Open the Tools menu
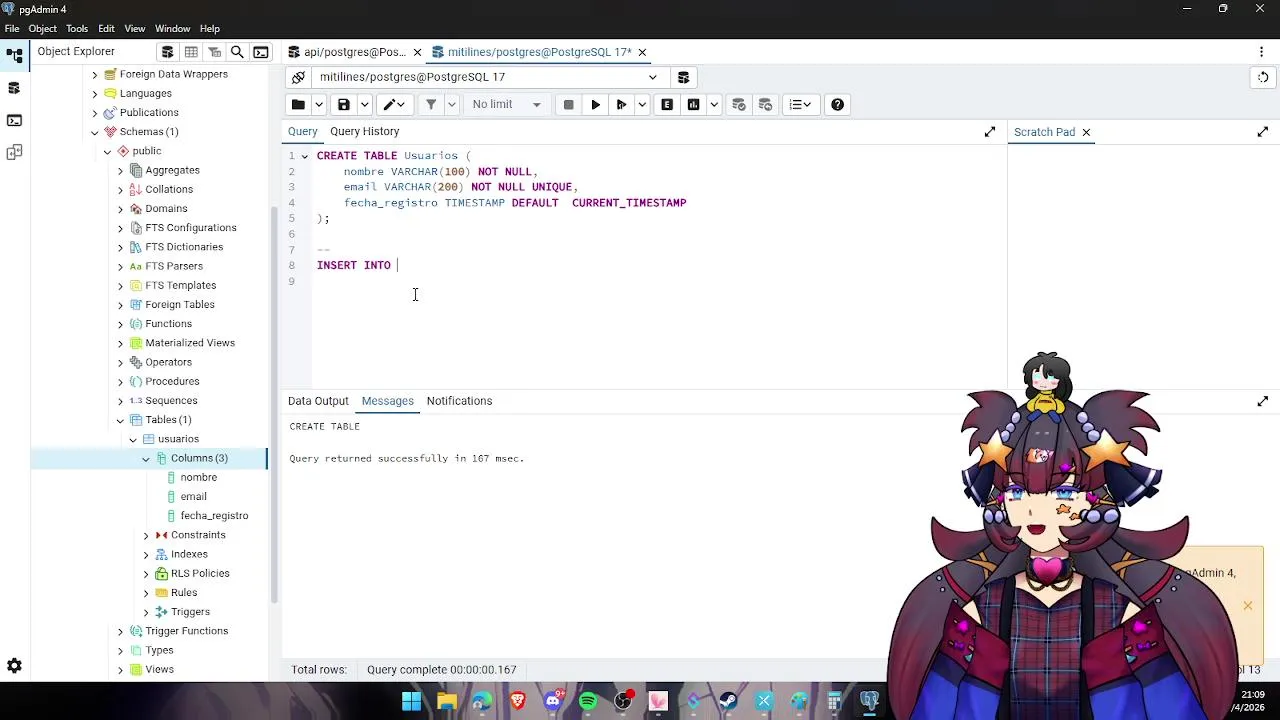The image size is (1280, 720). pyautogui.click(x=77, y=29)
